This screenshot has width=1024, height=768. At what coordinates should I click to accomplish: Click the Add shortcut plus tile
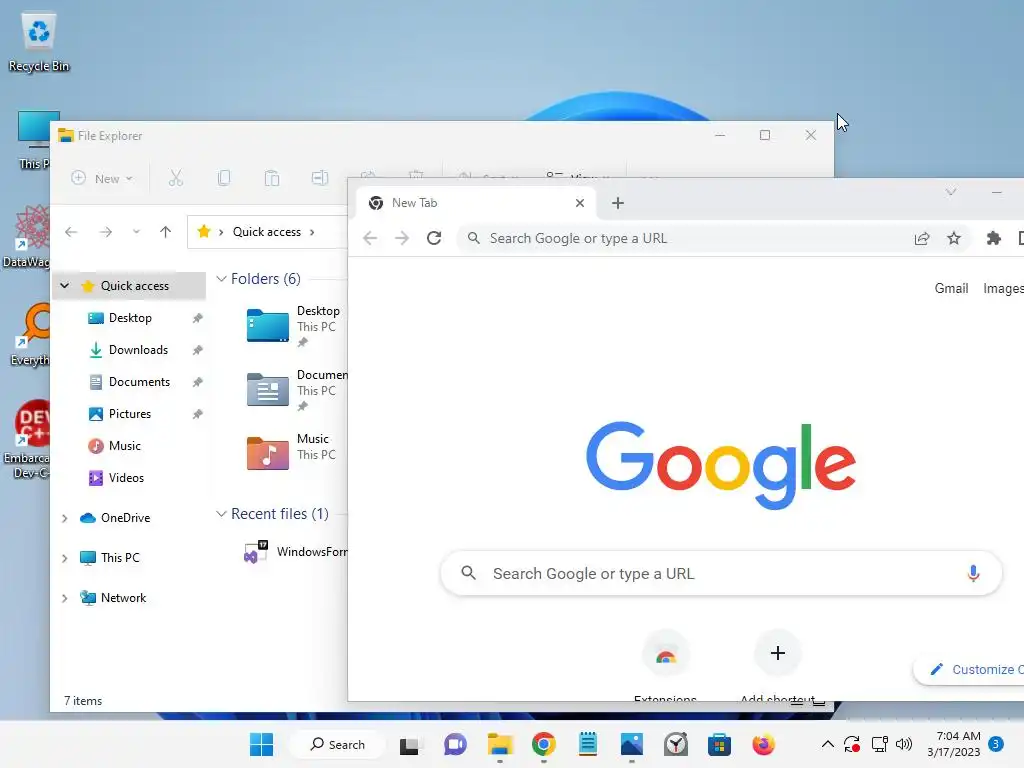(777, 653)
